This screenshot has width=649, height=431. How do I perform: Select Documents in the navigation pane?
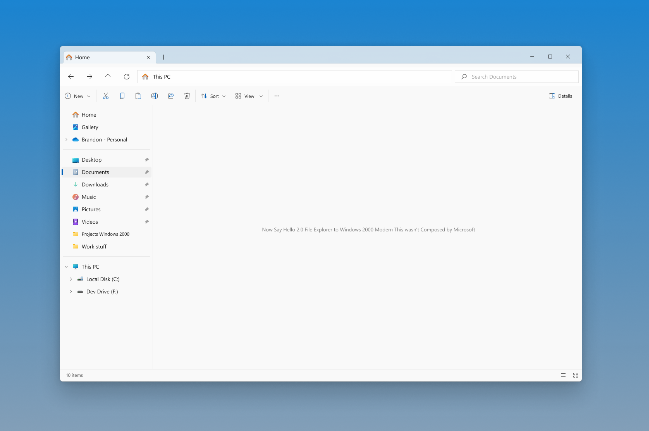pyautogui.click(x=106, y=172)
